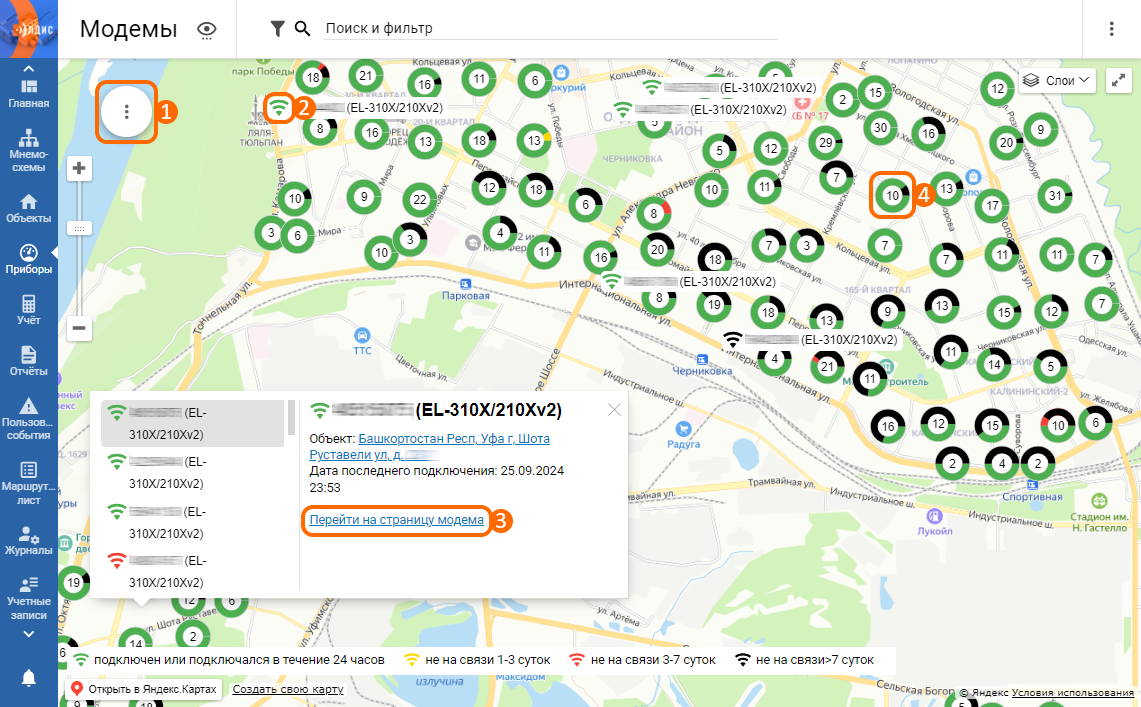The height and width of the screenshot is (707, 1141).
Task: Open Учетные записи section
Action: click(28, 599)
